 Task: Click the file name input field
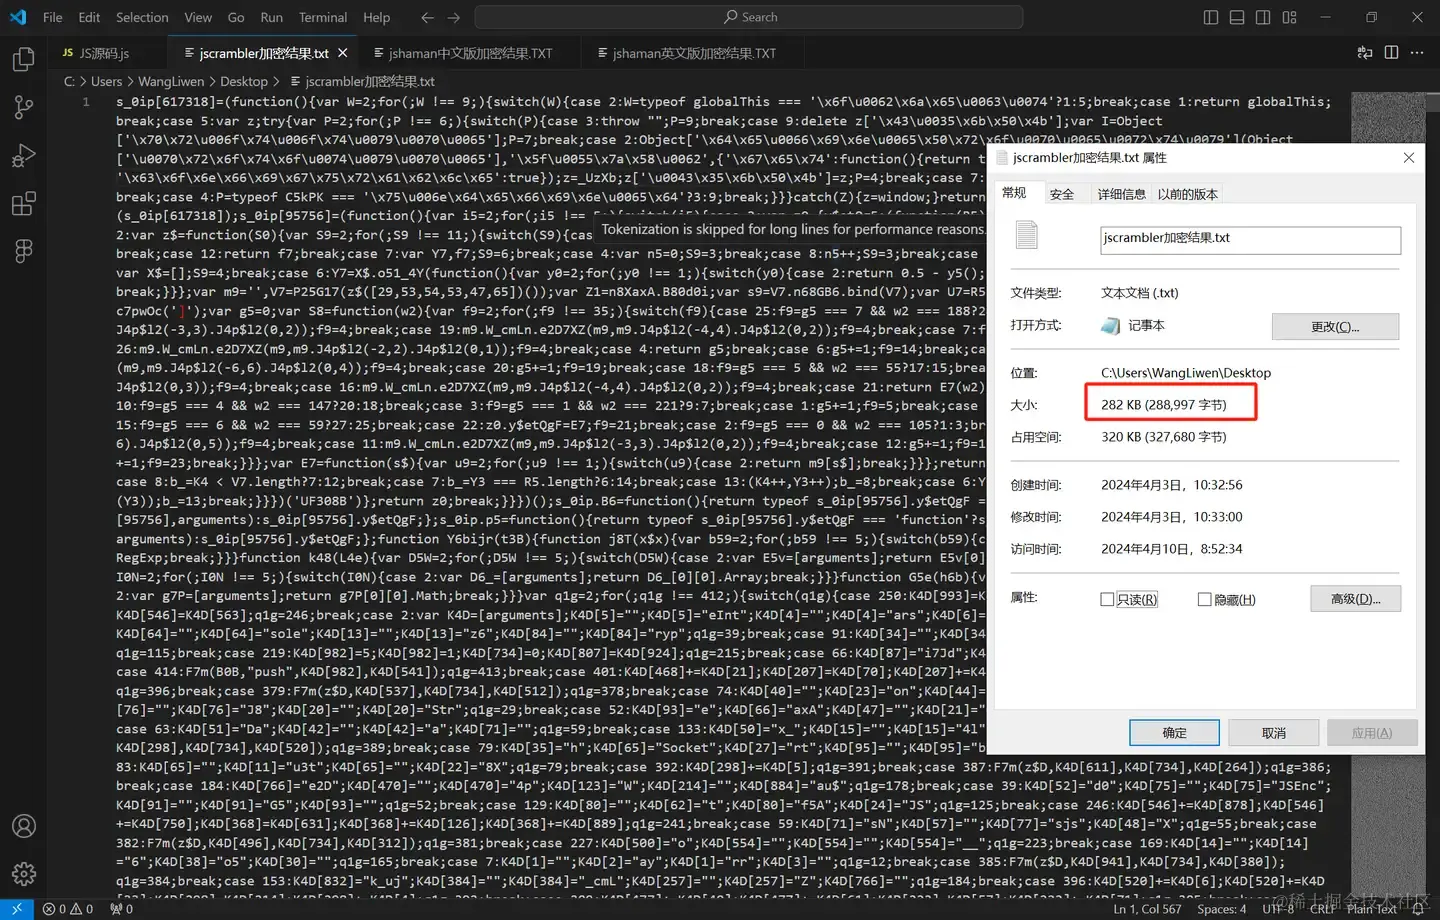pos(1250,239)
